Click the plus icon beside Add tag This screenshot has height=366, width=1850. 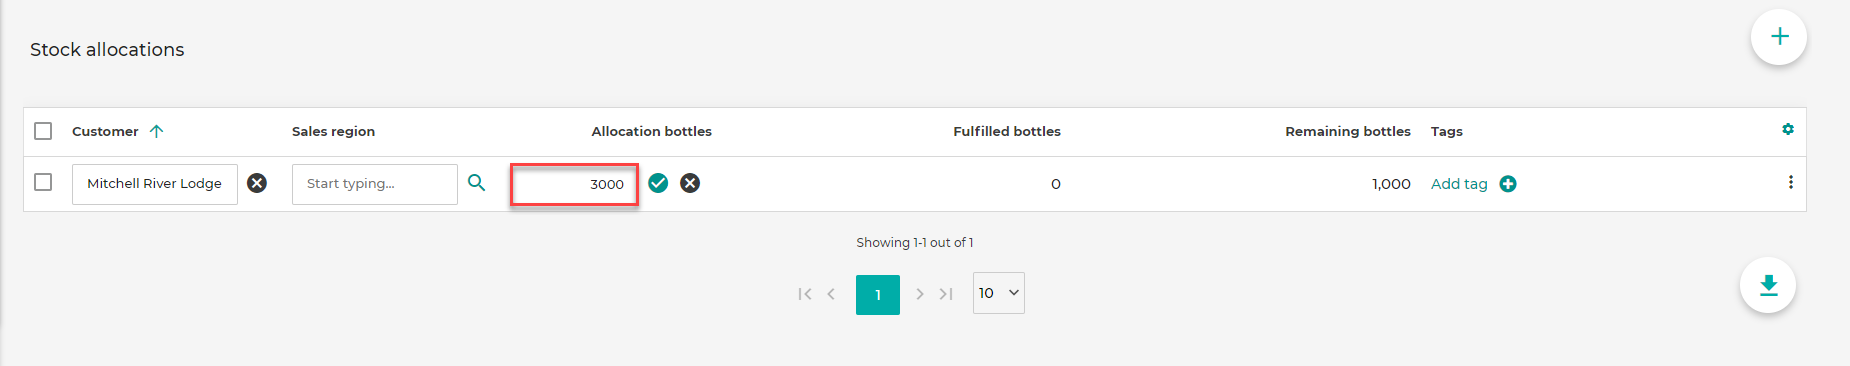click(x=1508, y=184)
